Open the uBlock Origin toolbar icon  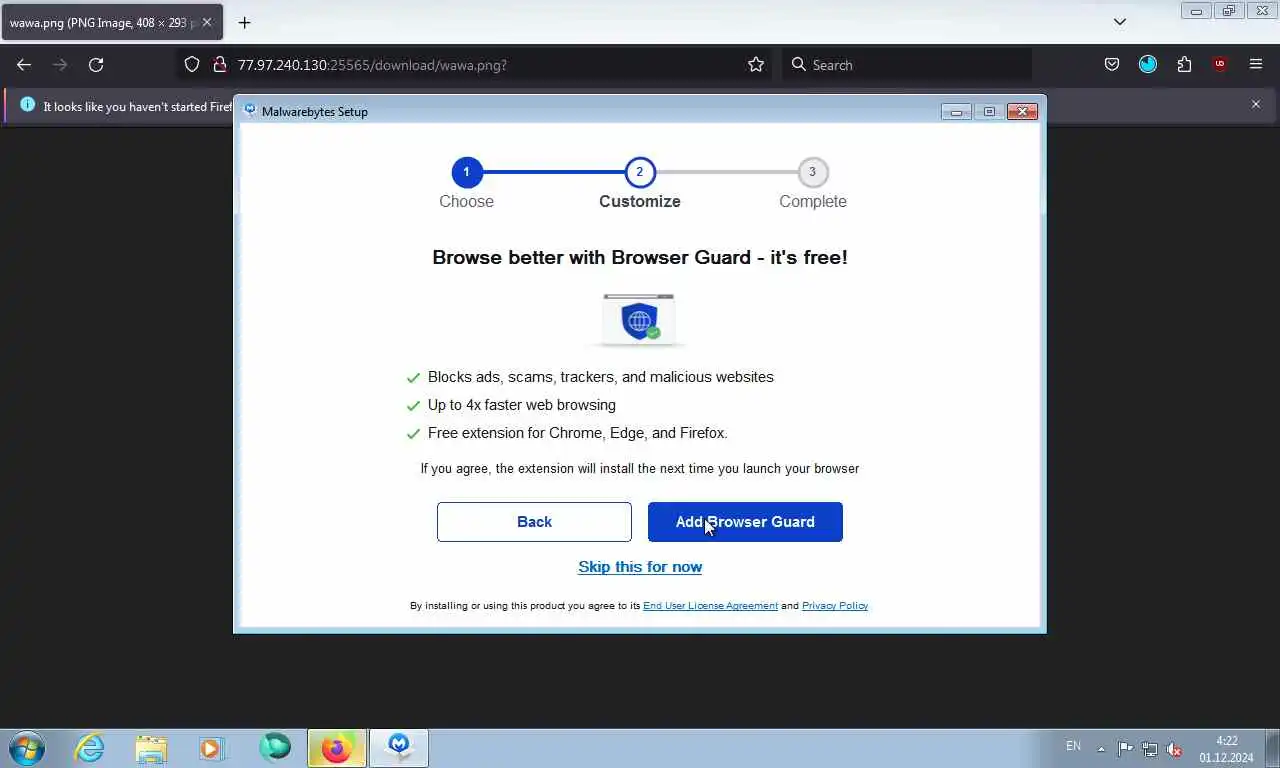[x=1220, y=65]
